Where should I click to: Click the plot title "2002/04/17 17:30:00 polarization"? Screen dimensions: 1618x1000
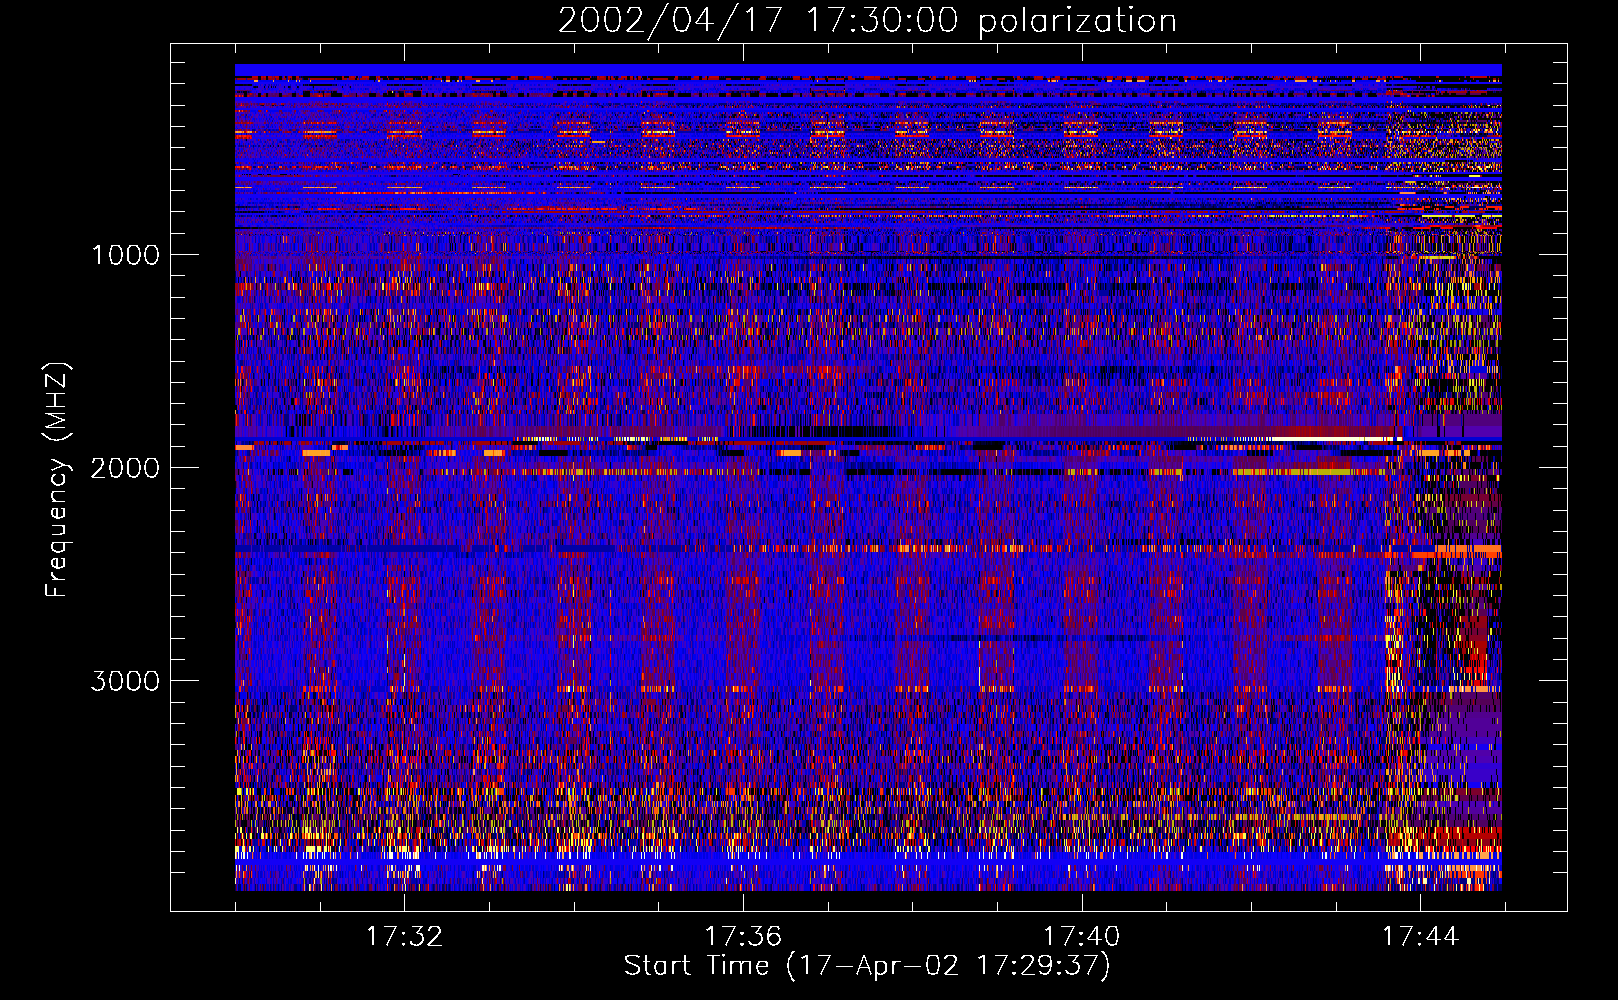pyautogui.click(x=867, y=21)
